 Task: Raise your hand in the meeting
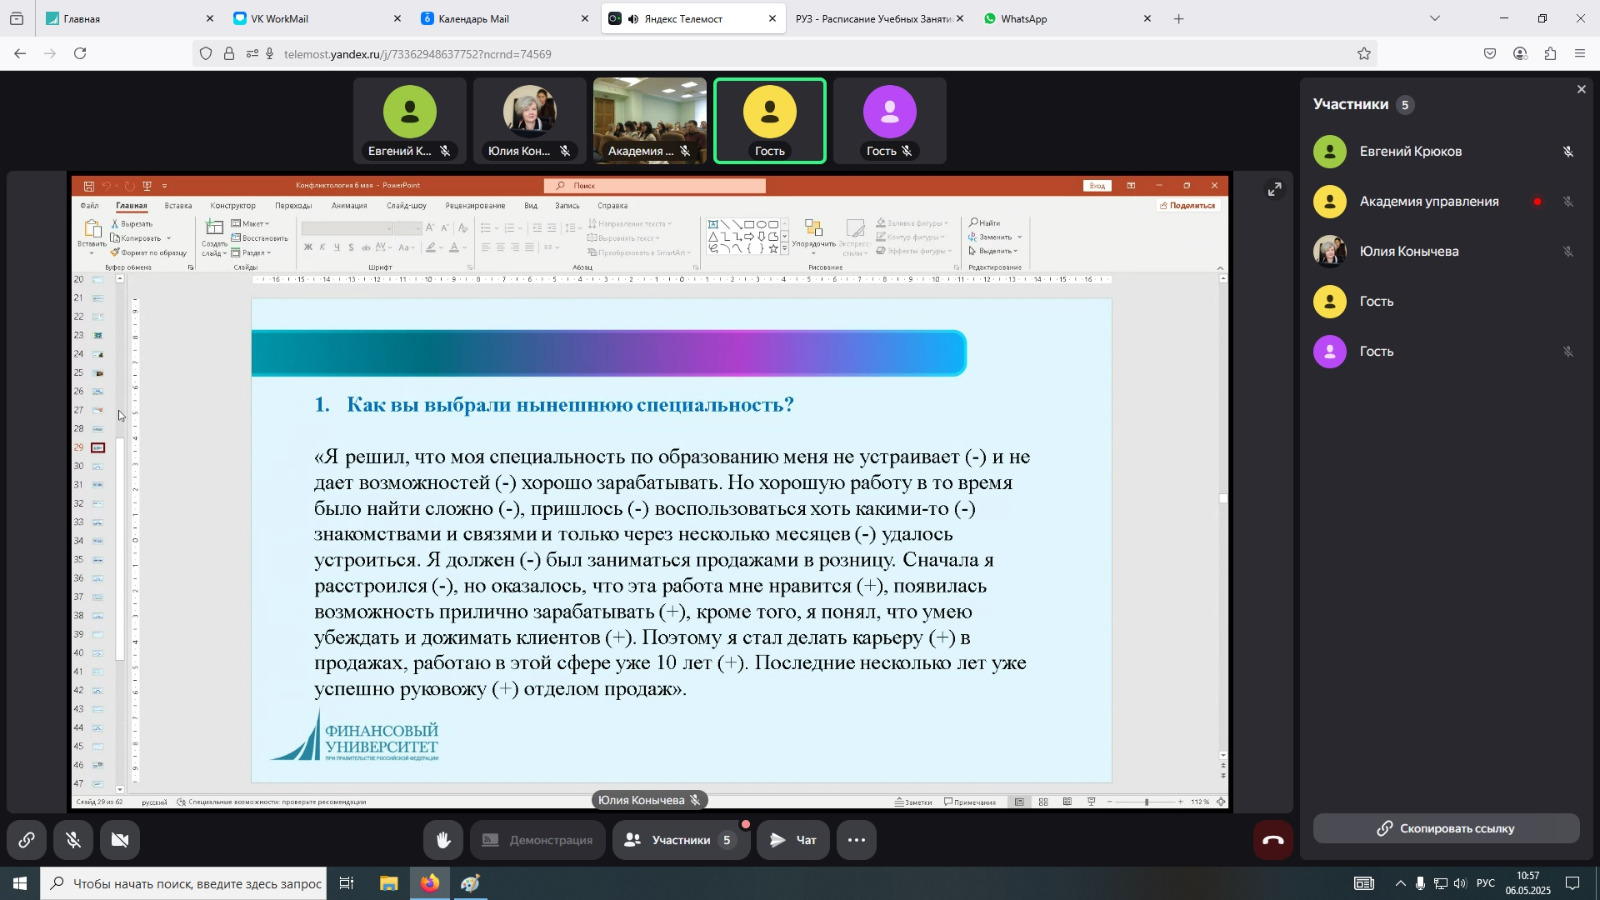pos(443,840)
